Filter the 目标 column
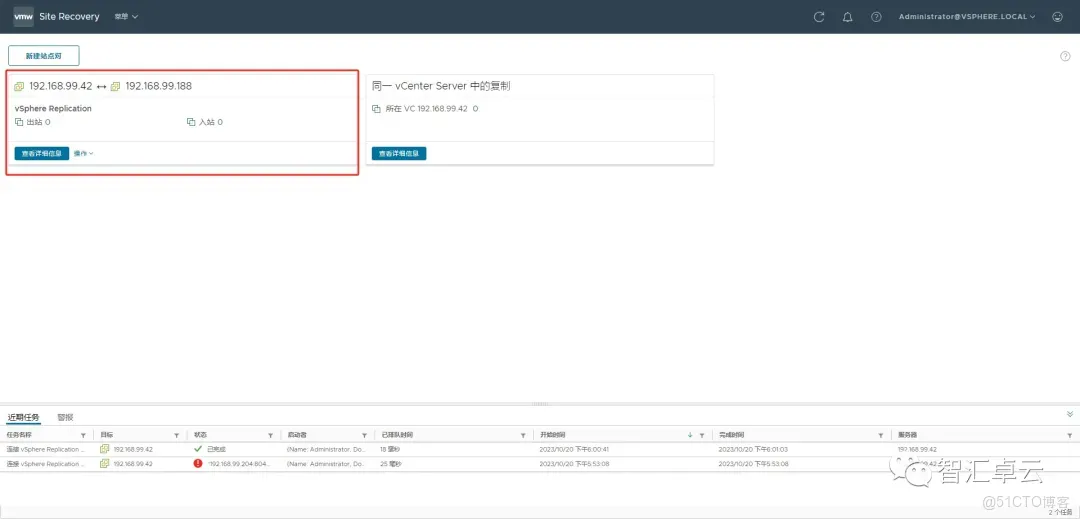The image size is (1080, 519). [176, 435]
